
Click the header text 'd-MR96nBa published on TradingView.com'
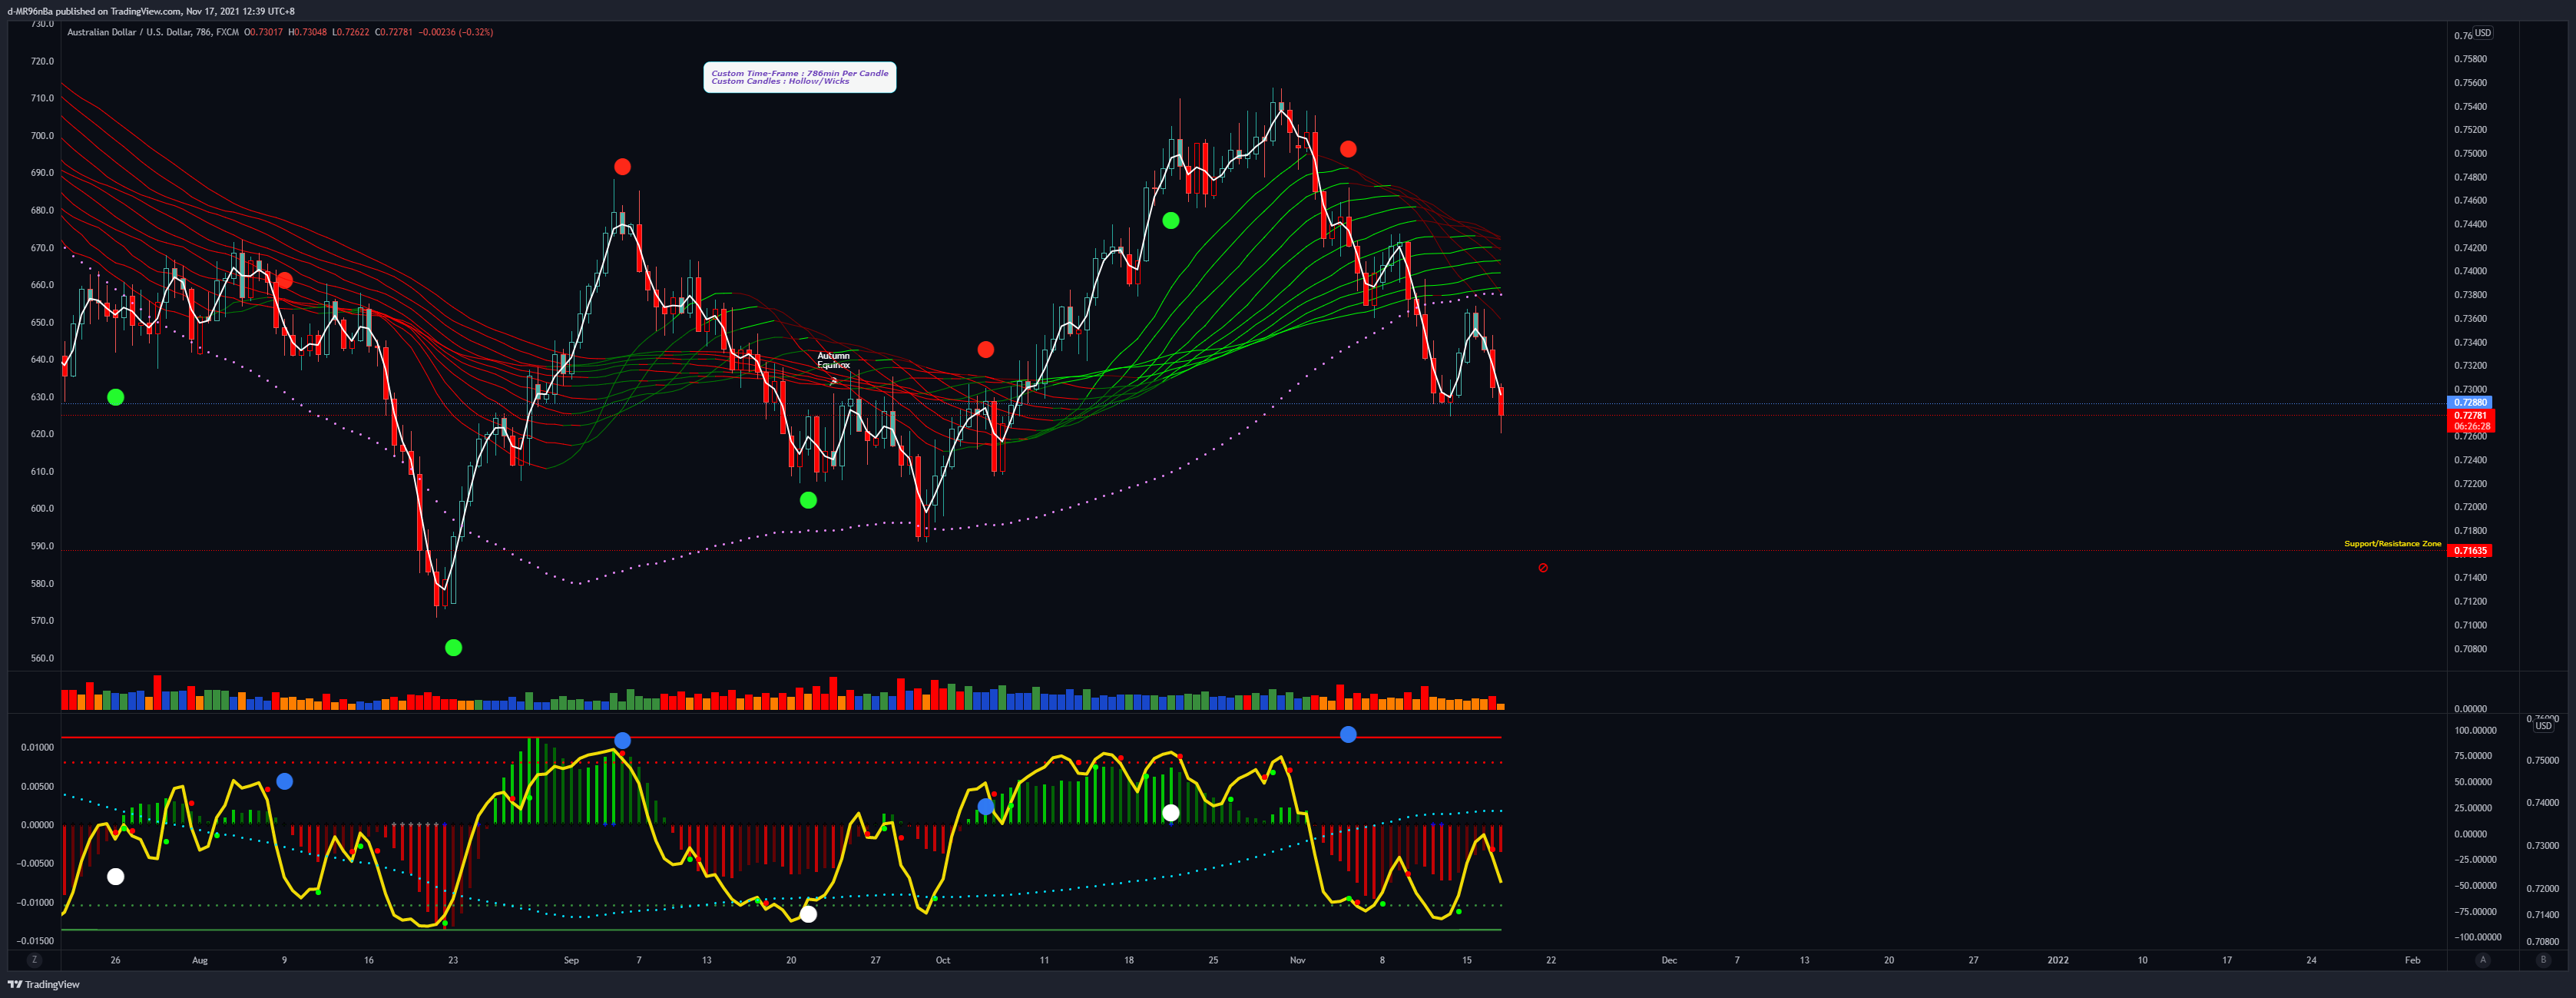coord(95,11)
